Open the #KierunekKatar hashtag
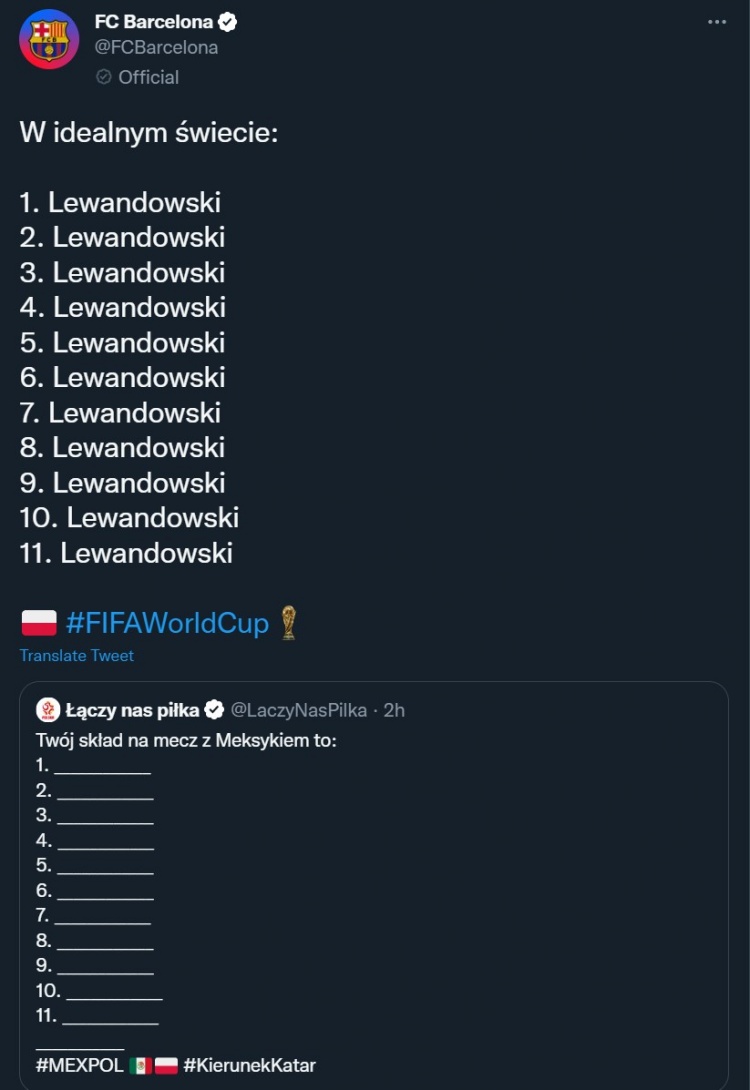 (250, 1065)
